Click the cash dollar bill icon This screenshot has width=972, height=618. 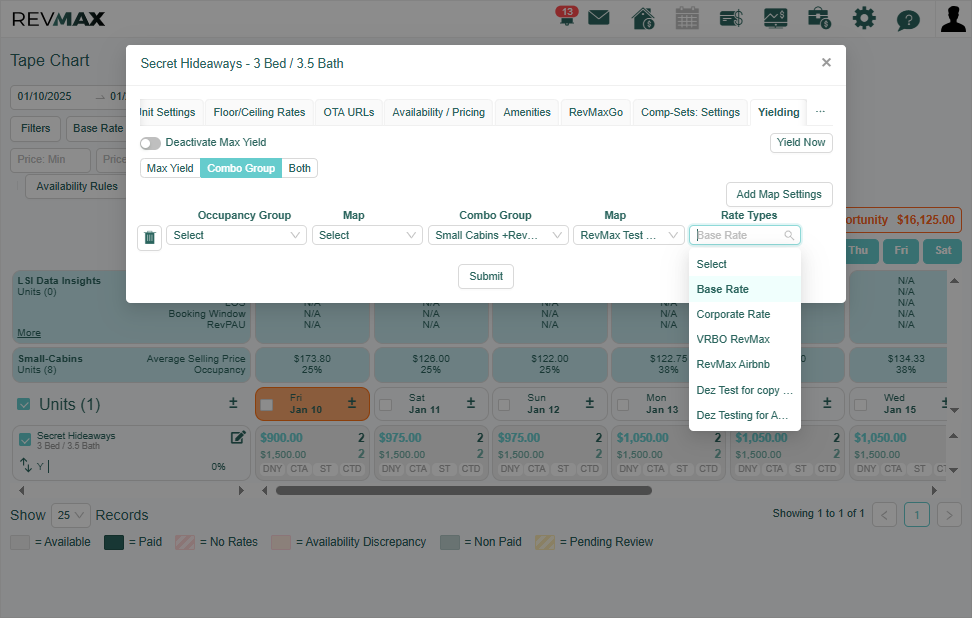[x=731, y=19]
